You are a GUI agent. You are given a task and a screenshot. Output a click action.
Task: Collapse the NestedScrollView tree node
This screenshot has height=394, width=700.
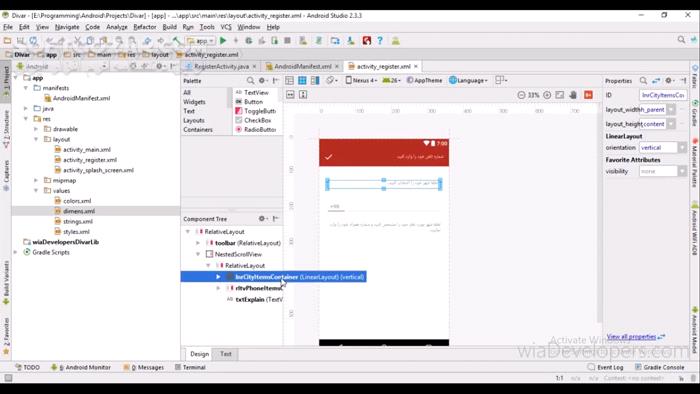pos(198,254)
